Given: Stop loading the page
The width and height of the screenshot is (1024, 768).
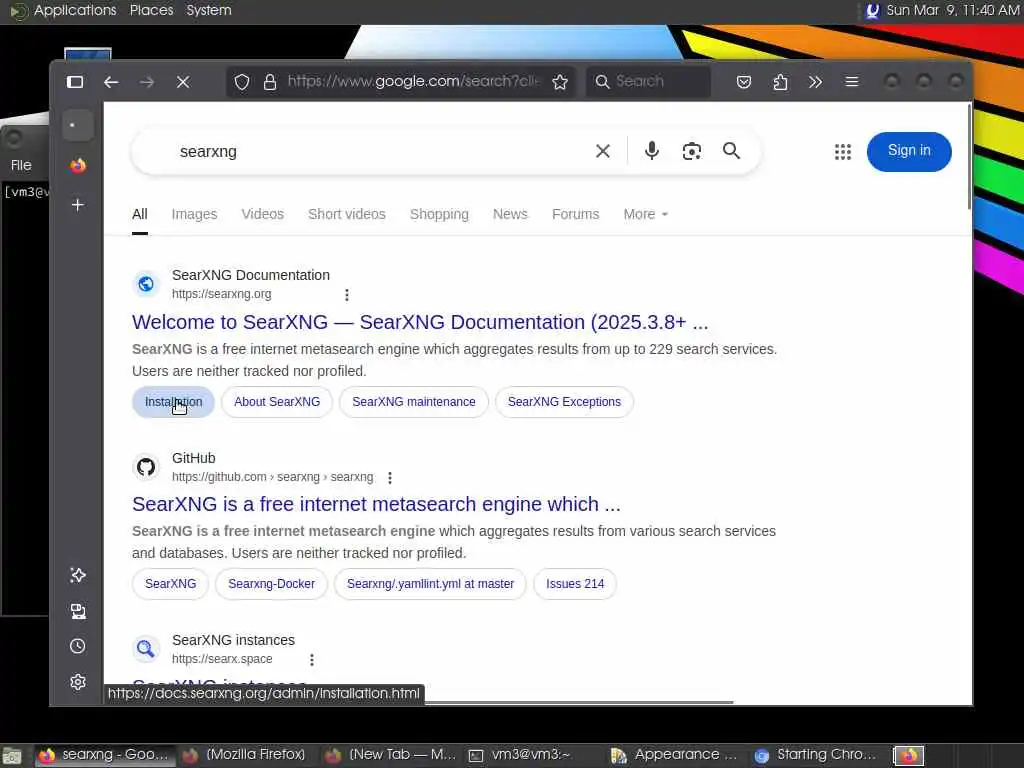Looking at the screenshot, I should tap(183, 82).
